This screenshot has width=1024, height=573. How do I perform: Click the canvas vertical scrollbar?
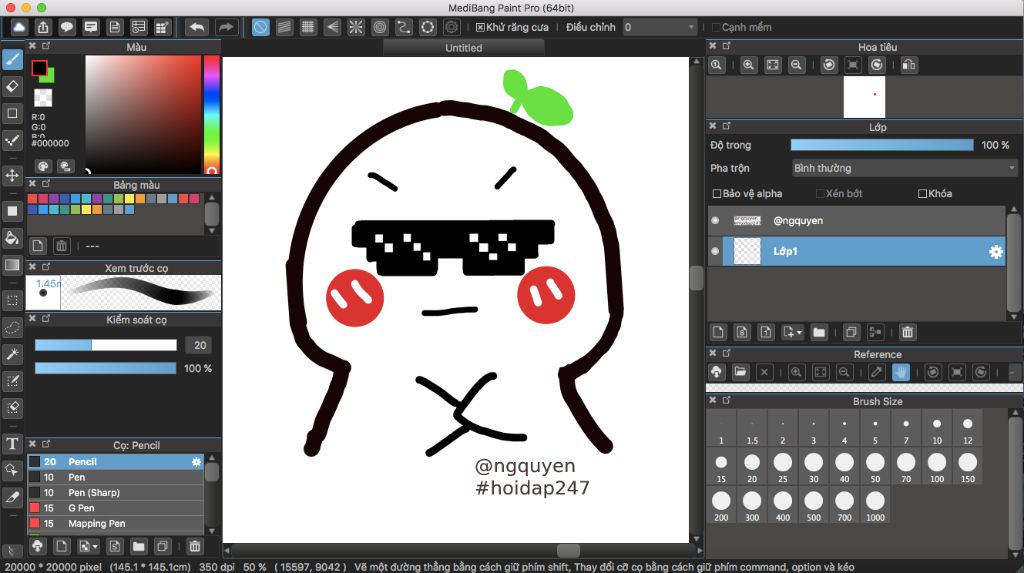pos(696,299)
